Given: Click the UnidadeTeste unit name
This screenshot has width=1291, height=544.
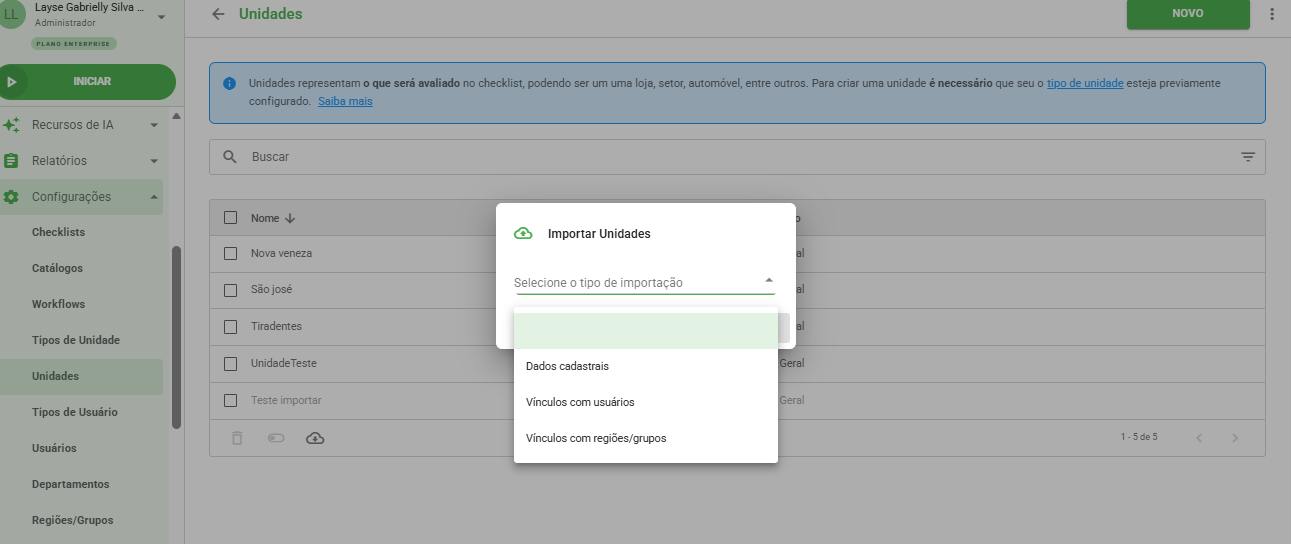Looking at the screenshot, I should coord(283,363).
